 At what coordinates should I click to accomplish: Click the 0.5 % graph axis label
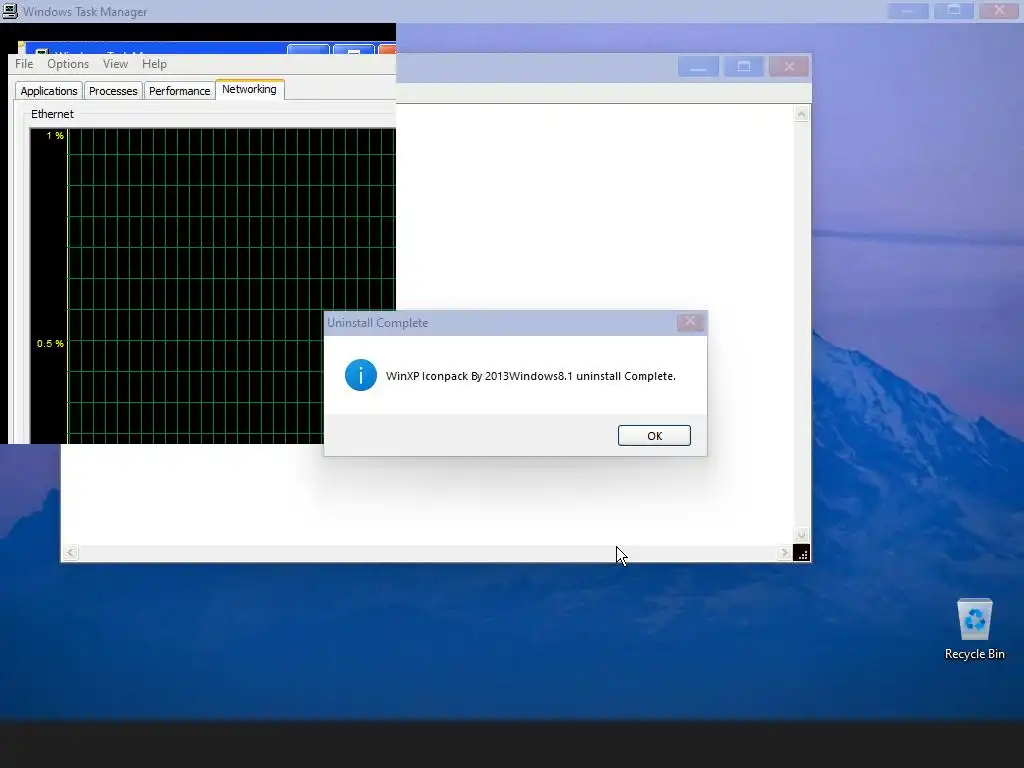[x=50, y=344]
